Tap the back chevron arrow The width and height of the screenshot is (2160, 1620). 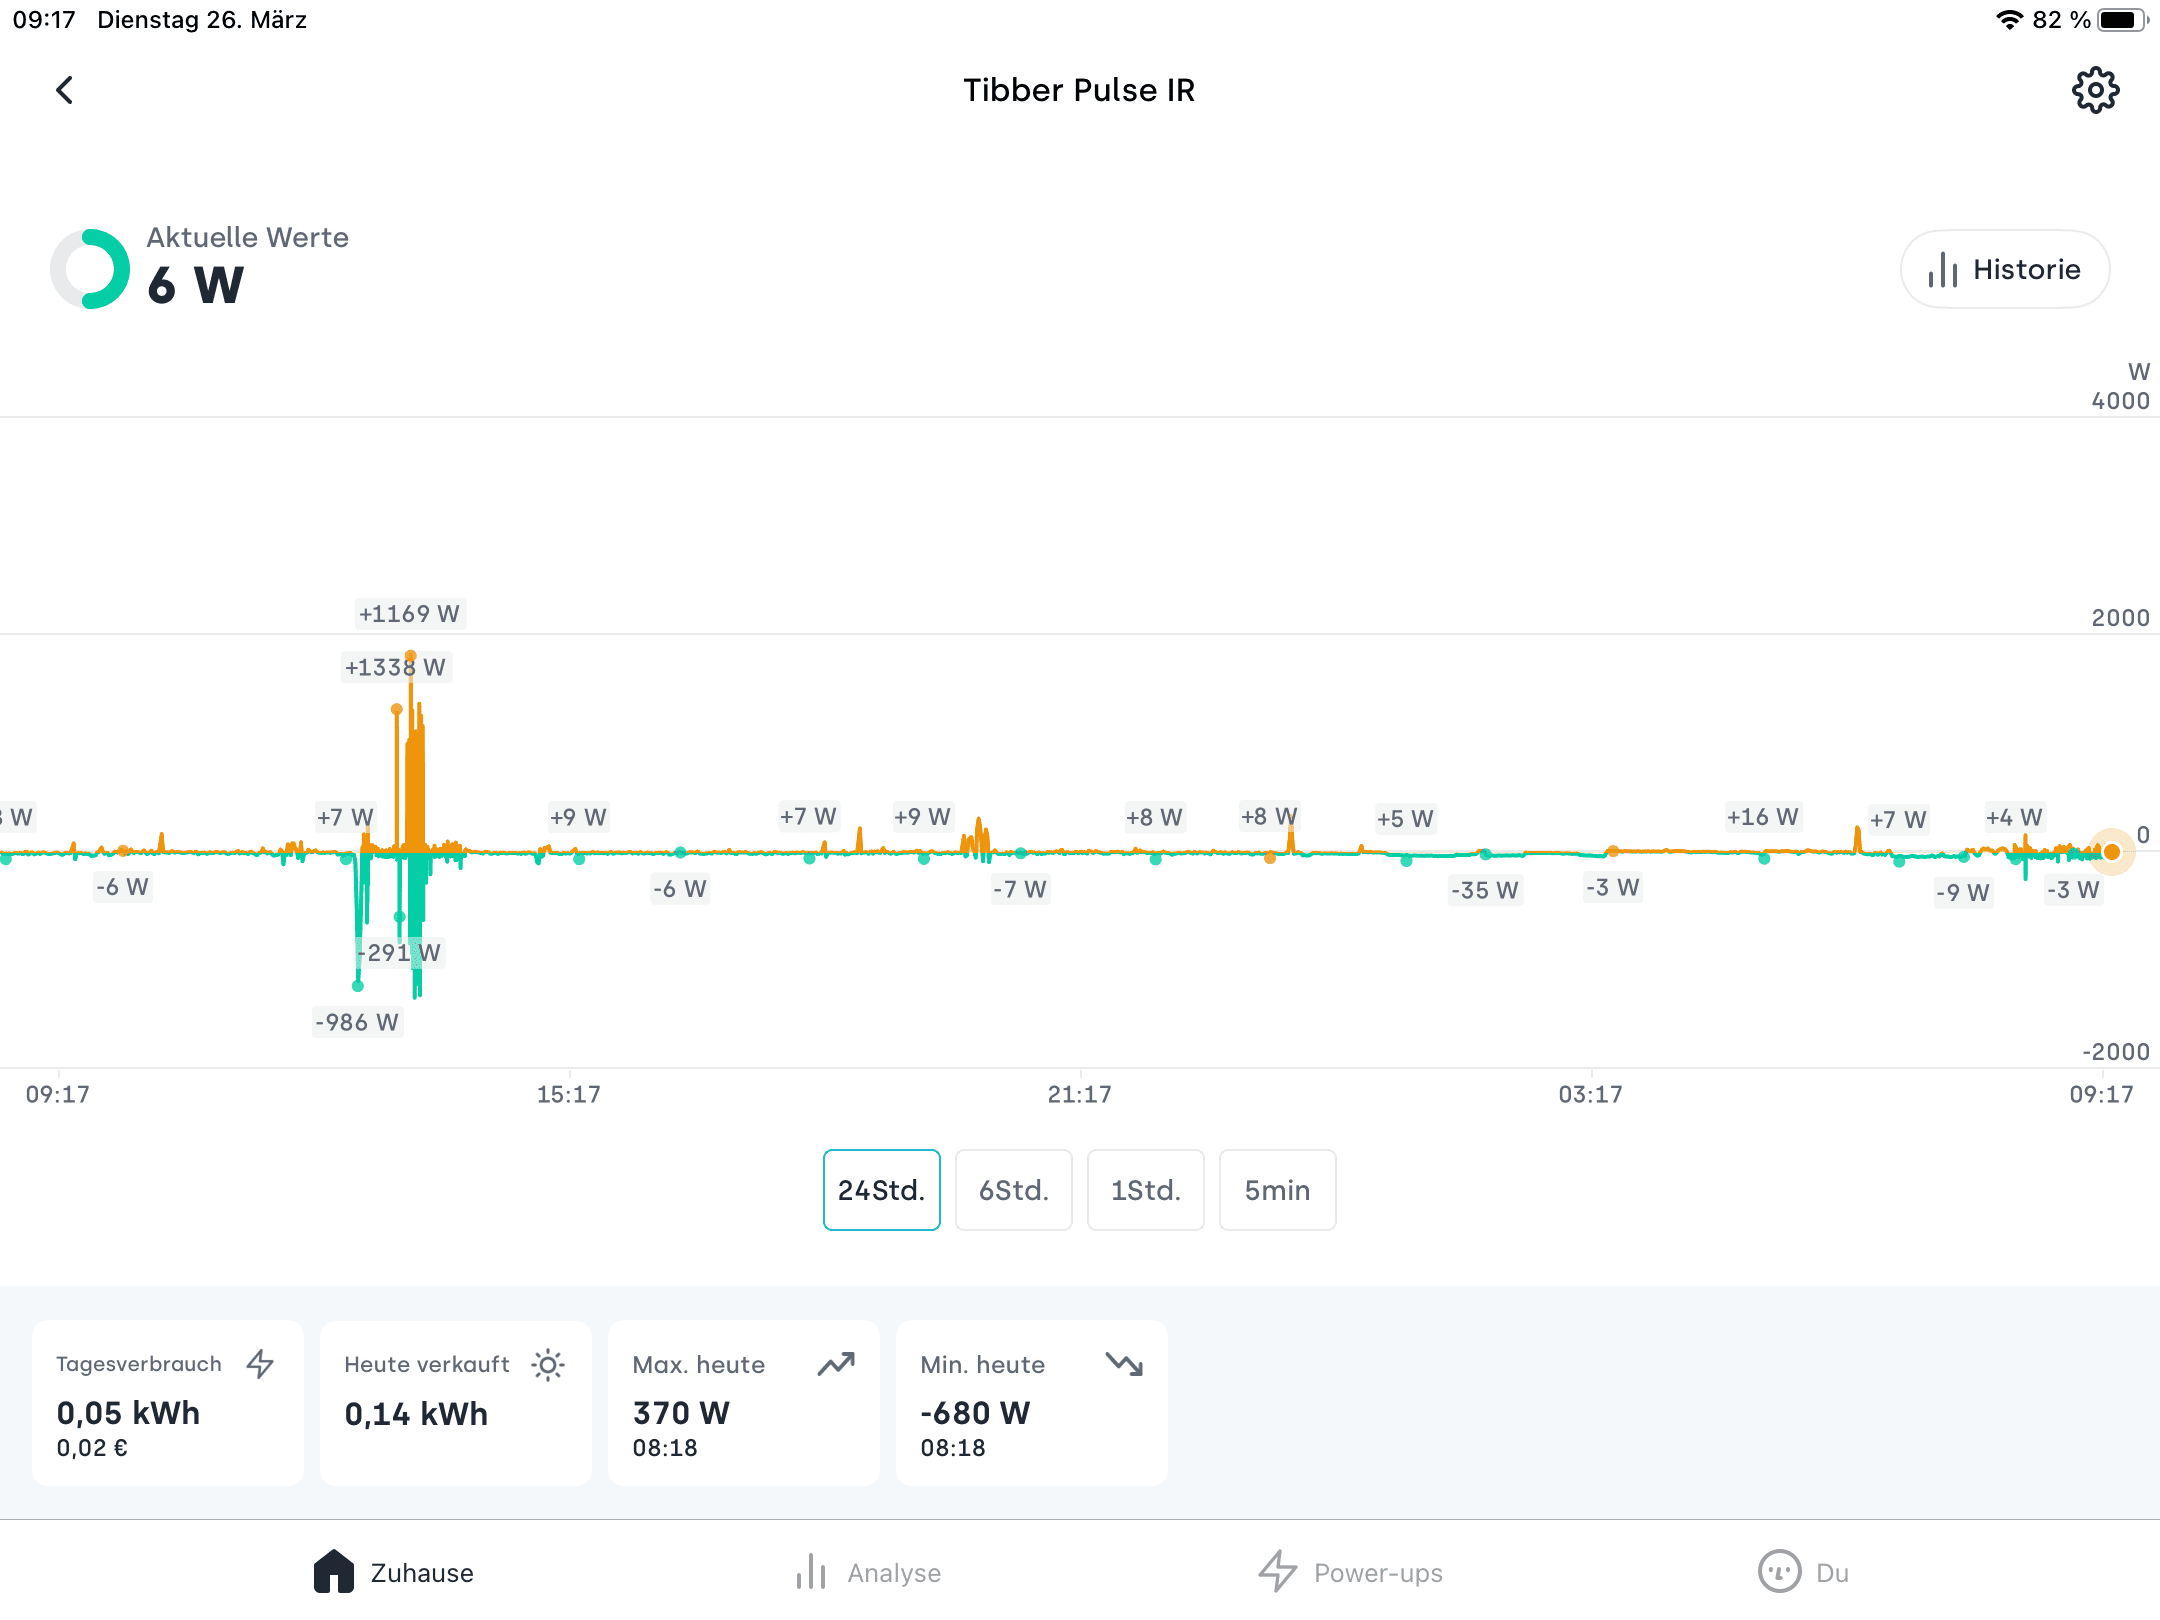(65, 91)
